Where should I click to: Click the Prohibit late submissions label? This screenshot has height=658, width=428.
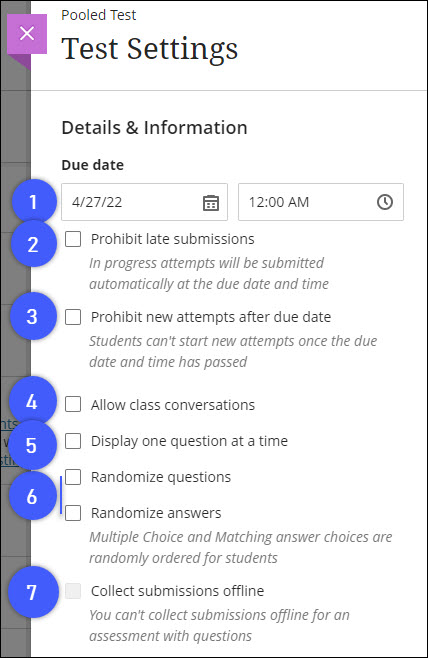coord(172,239)
